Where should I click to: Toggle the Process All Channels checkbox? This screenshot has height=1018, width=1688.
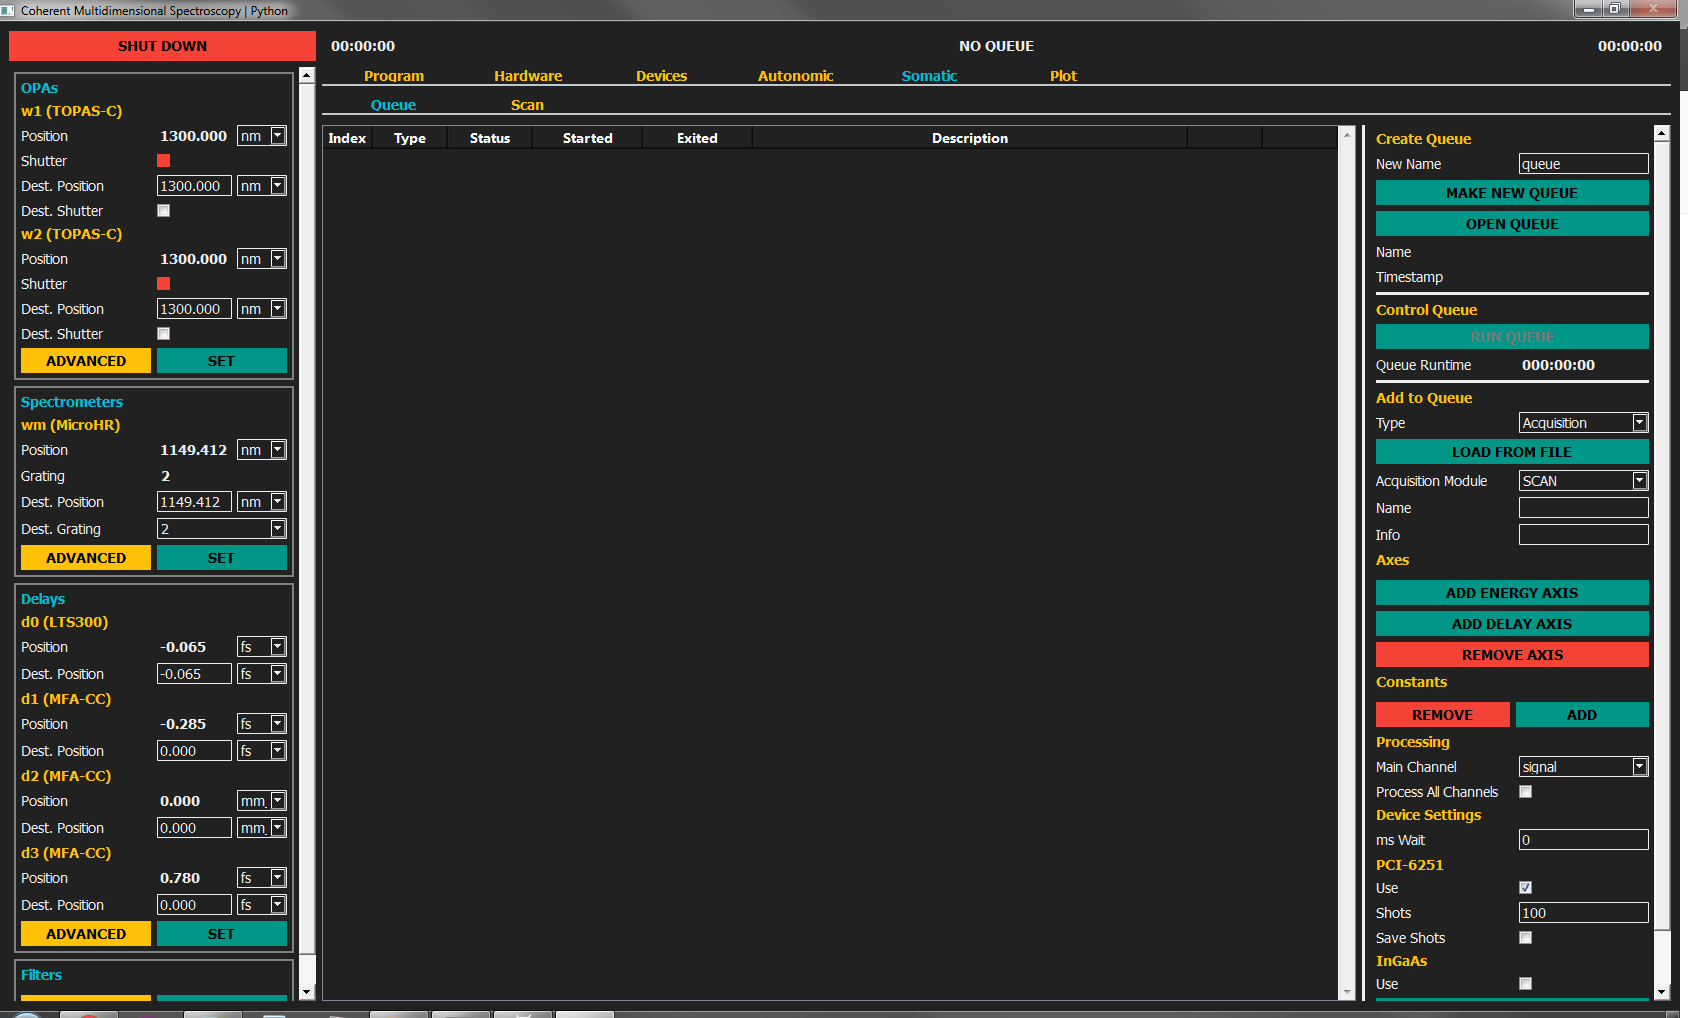(x=1525, y=792)
